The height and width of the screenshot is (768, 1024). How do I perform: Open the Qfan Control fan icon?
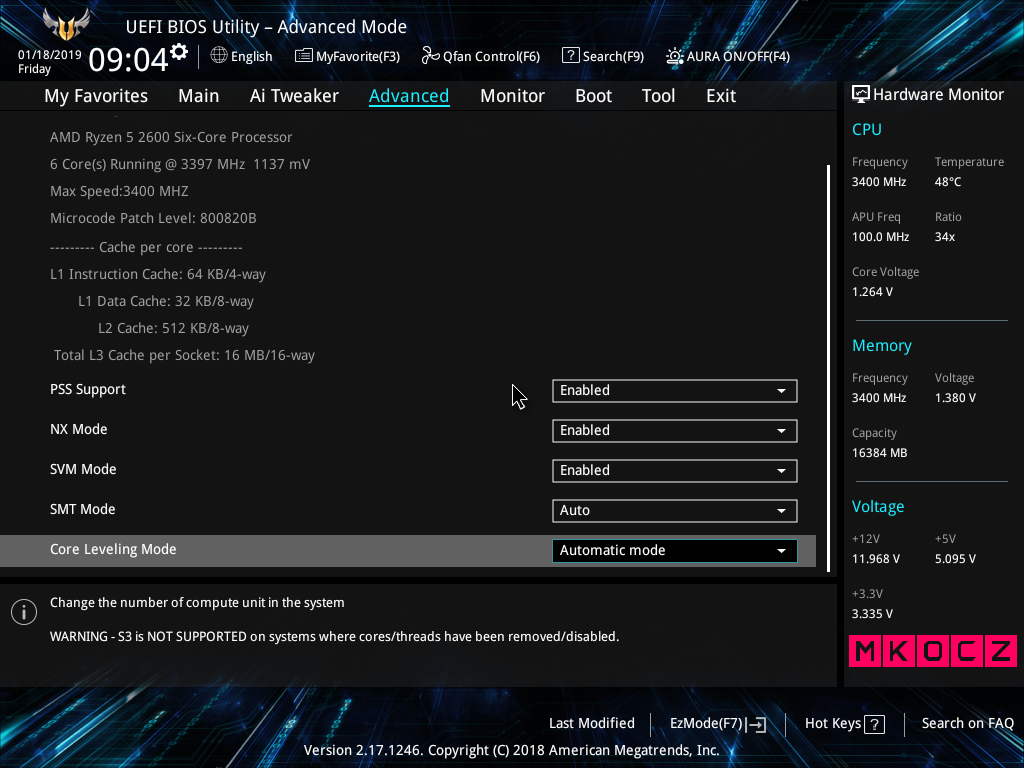(430, 56)
